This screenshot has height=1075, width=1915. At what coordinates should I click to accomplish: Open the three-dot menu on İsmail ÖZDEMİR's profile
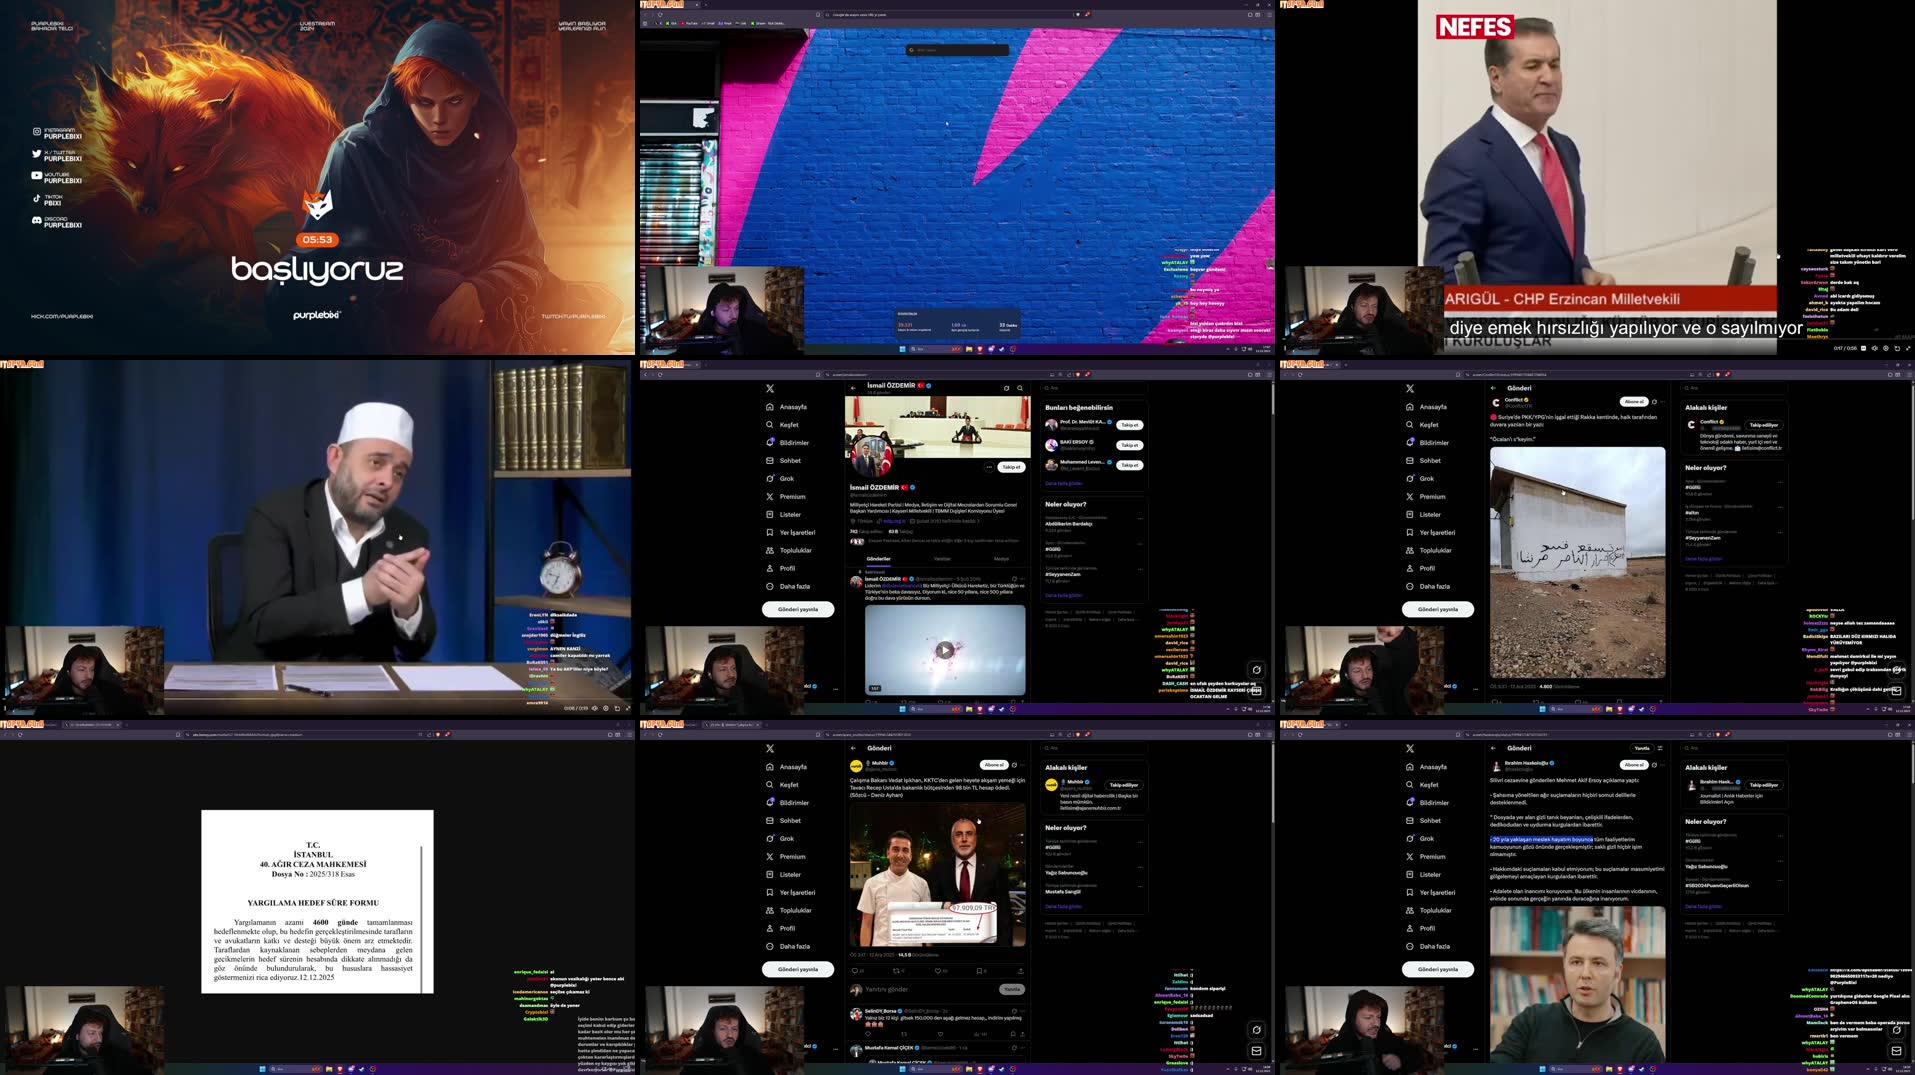(x=990, y=467)
